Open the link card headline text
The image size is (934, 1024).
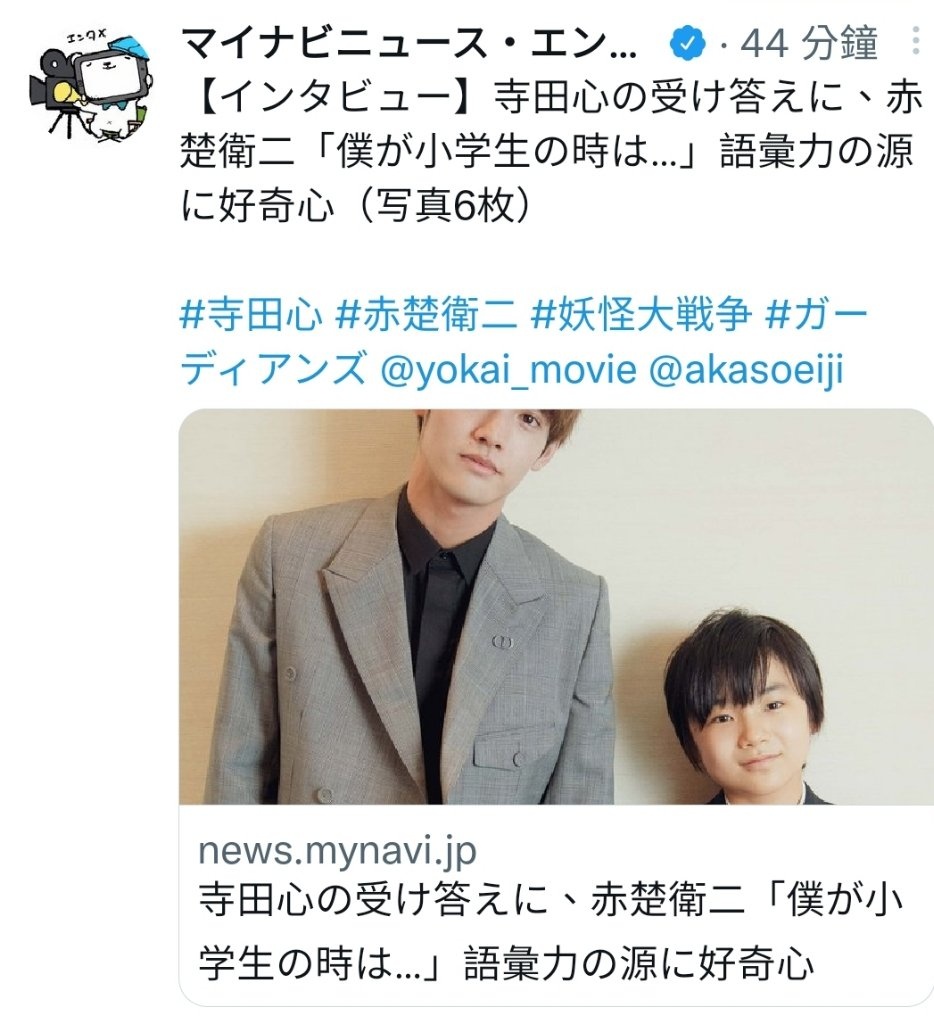(551, 931)
